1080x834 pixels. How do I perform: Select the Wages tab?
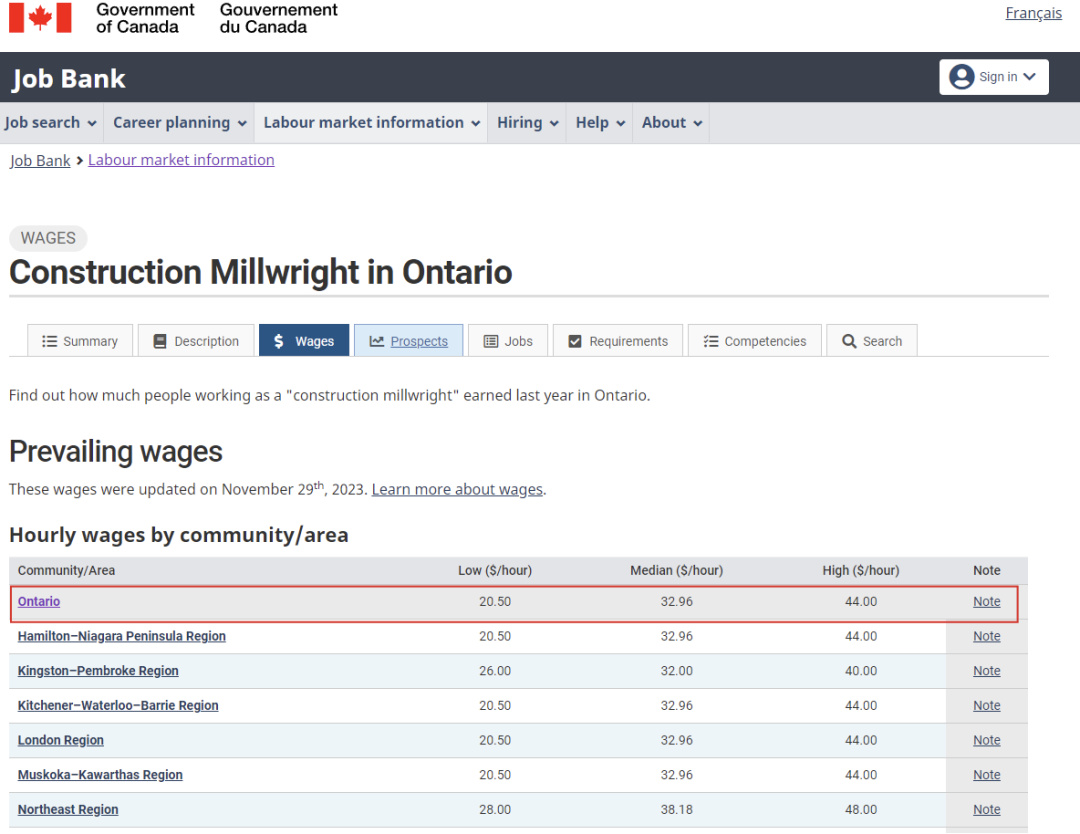tap(304, 341)
